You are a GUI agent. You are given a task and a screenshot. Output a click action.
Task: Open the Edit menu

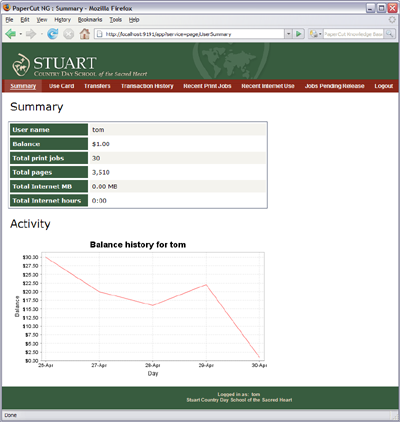point(25,20)
